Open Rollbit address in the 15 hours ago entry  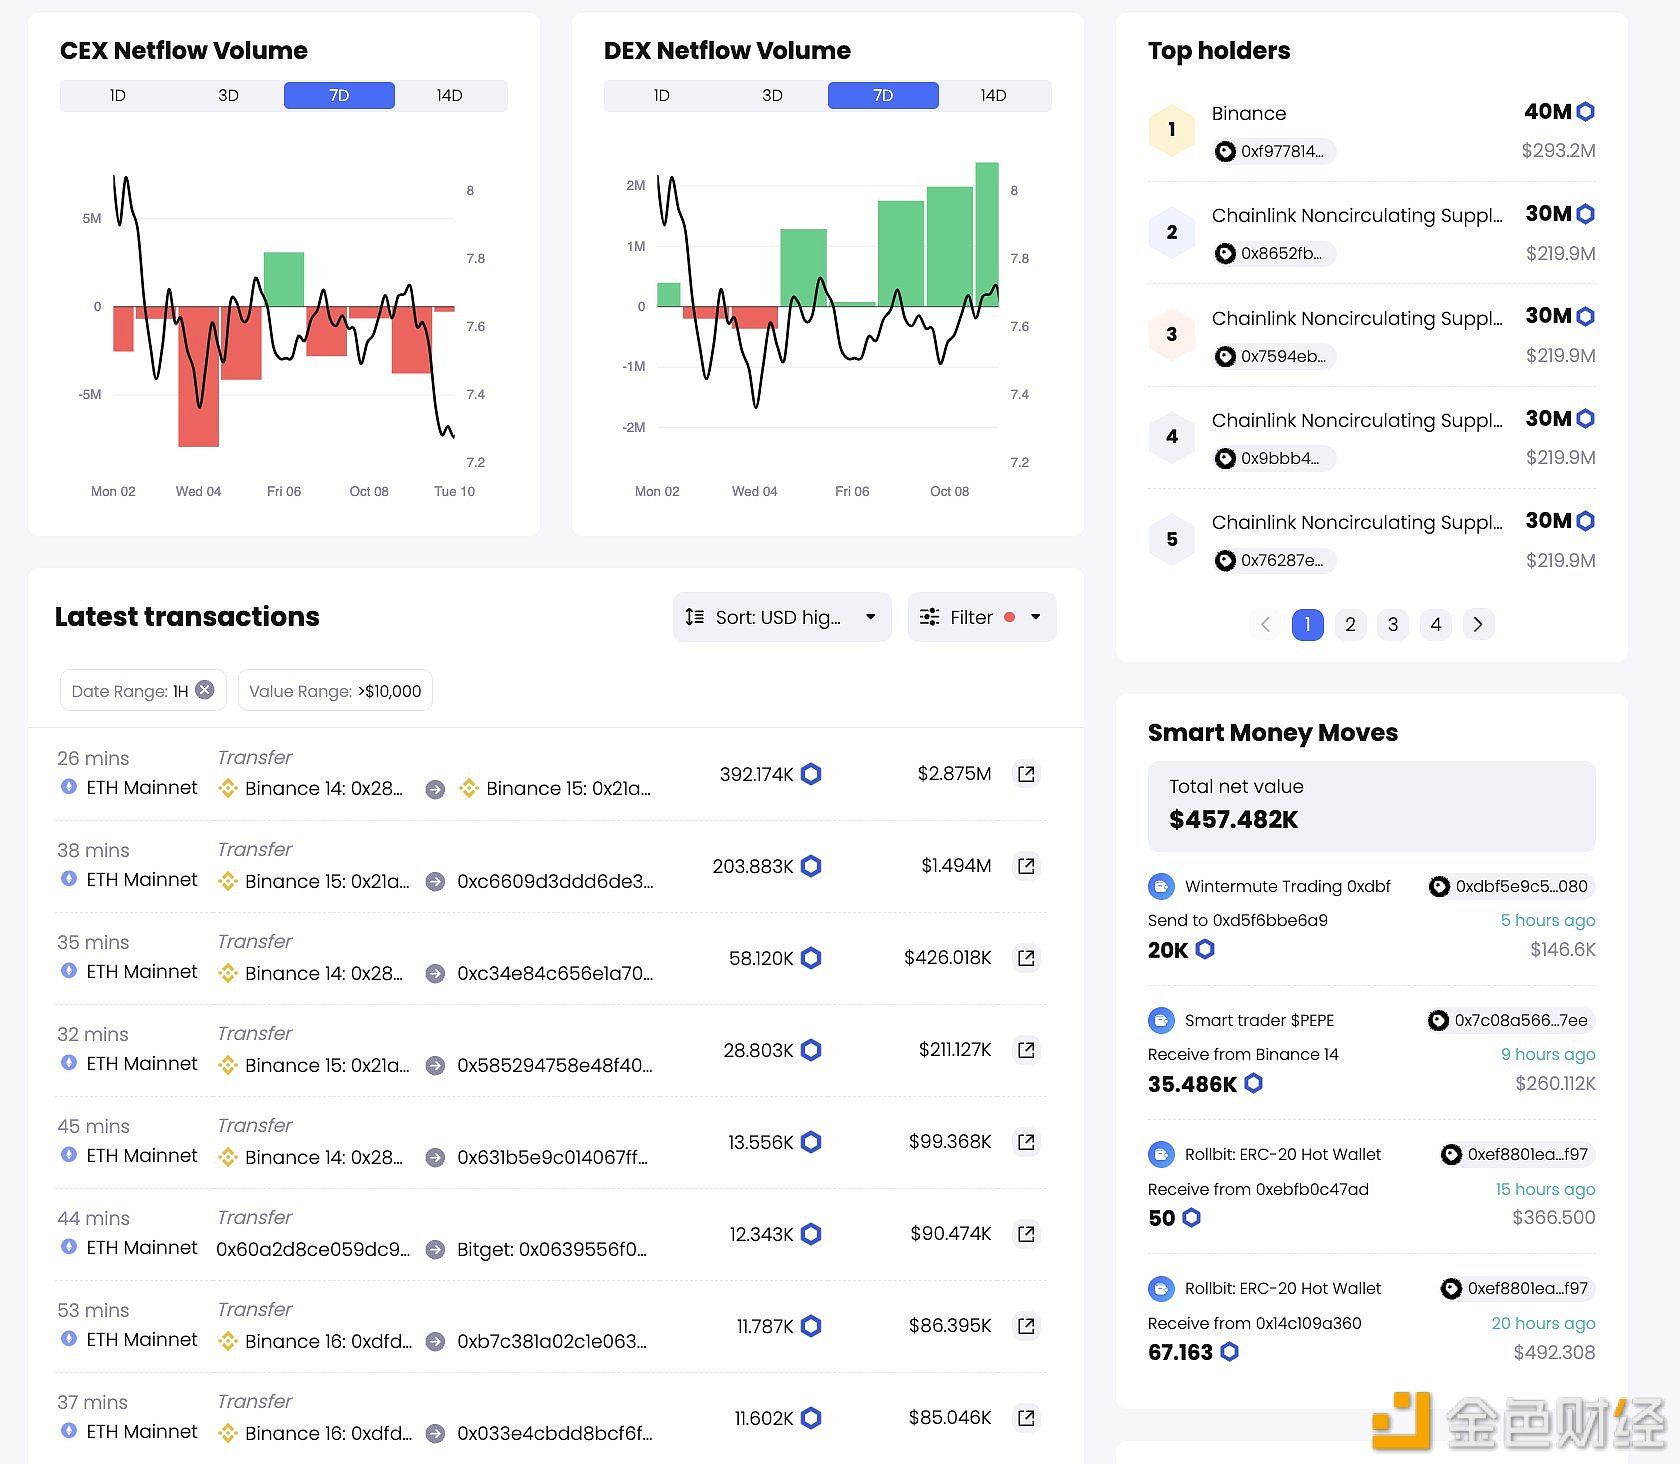tap(1517, 1154)
